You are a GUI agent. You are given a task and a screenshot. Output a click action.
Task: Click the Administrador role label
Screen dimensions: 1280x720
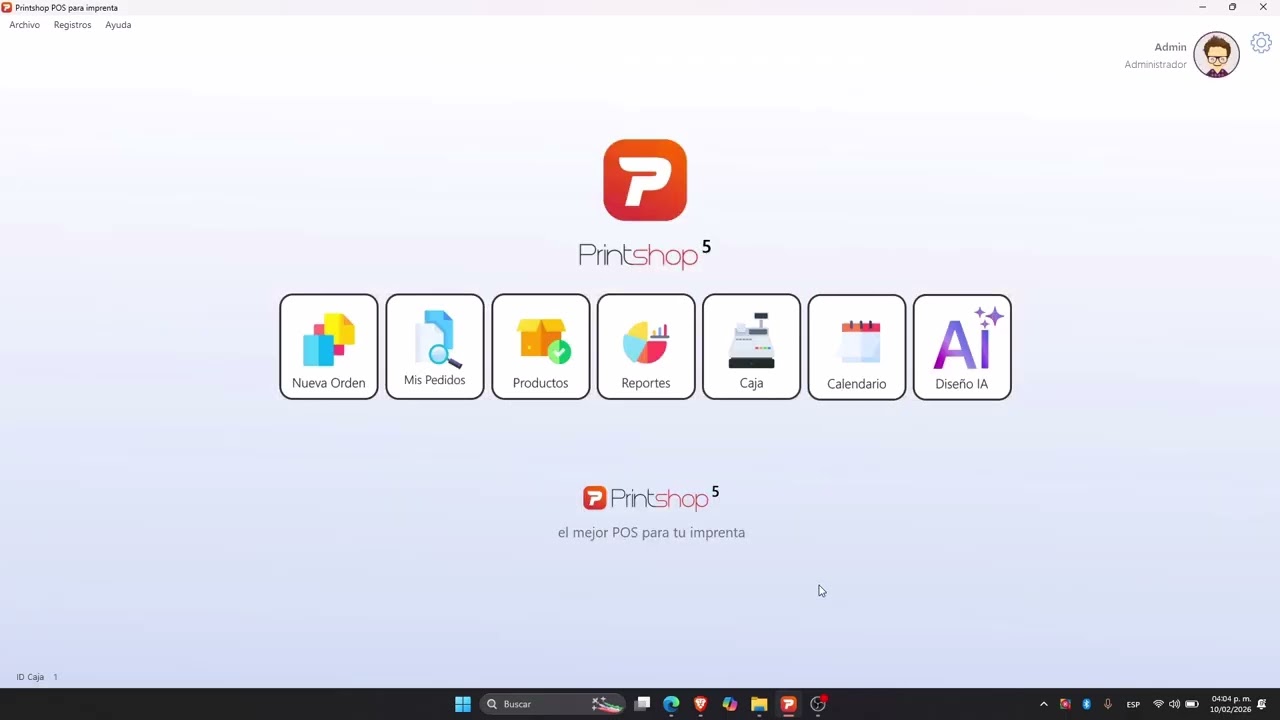coord(1155,64)
